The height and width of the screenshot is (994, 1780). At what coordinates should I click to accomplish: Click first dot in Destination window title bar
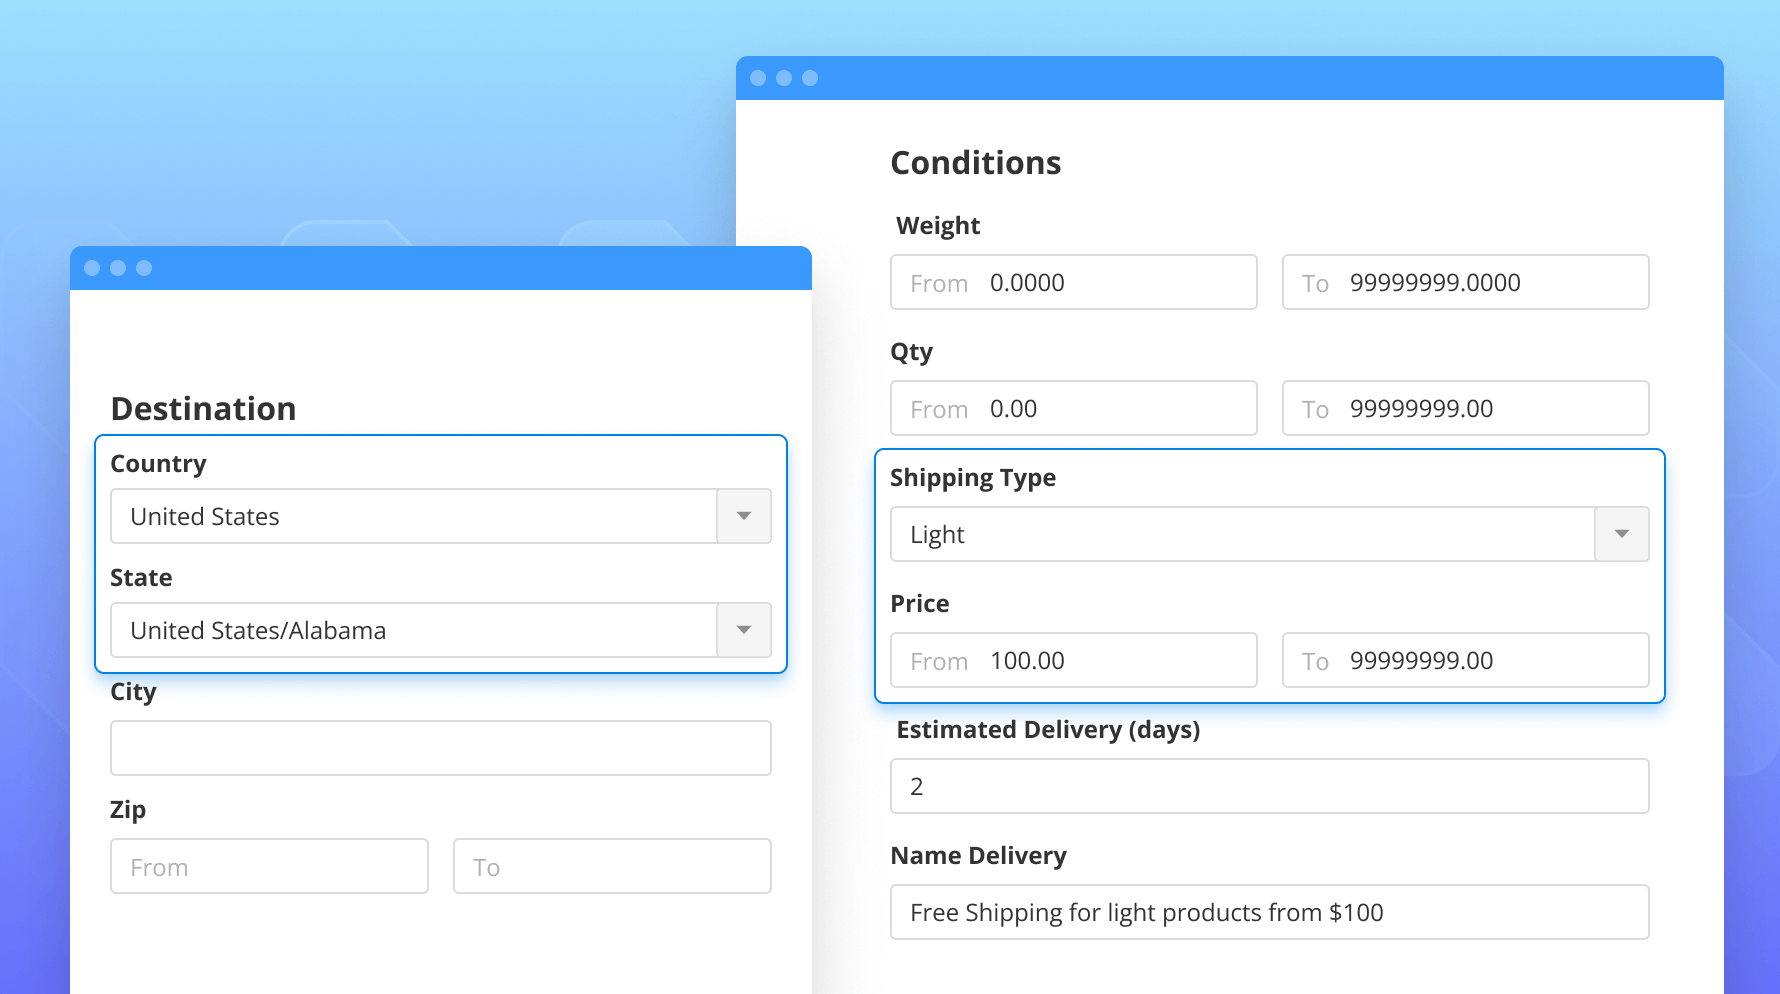(x=92, y=268)
